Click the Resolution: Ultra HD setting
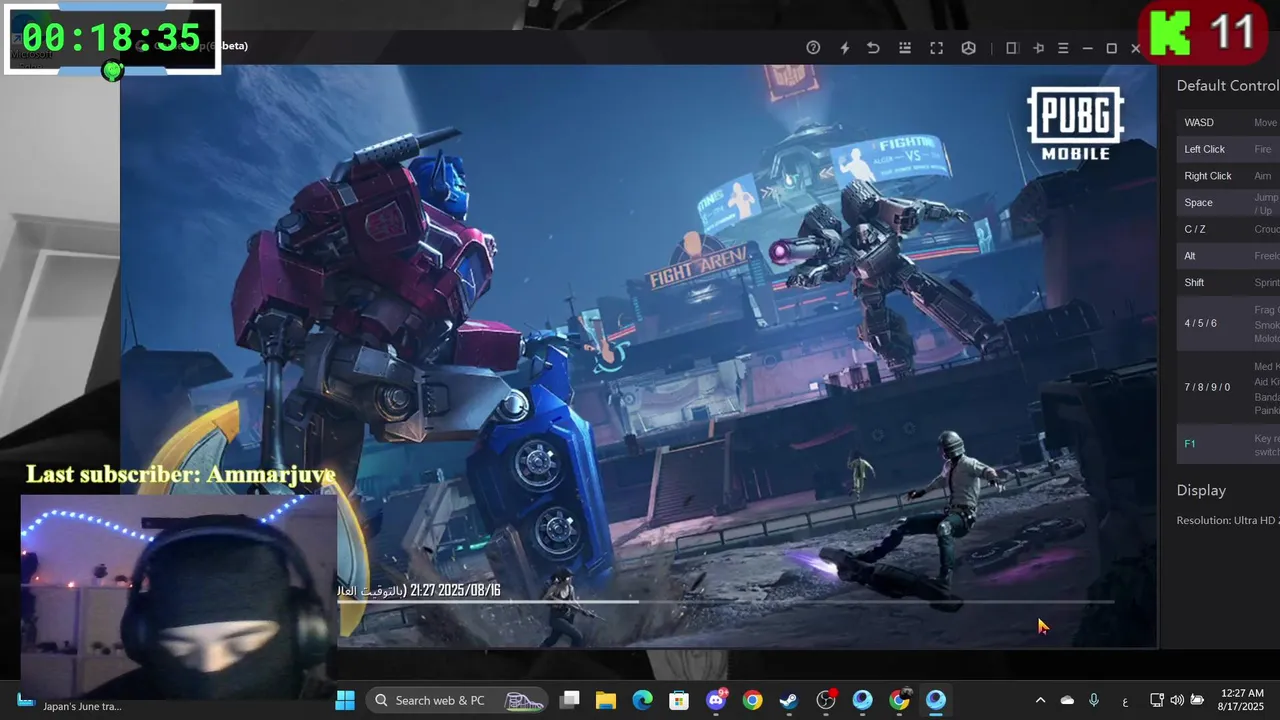This screenshot has width=1280, height=720. pos(1228,521)
